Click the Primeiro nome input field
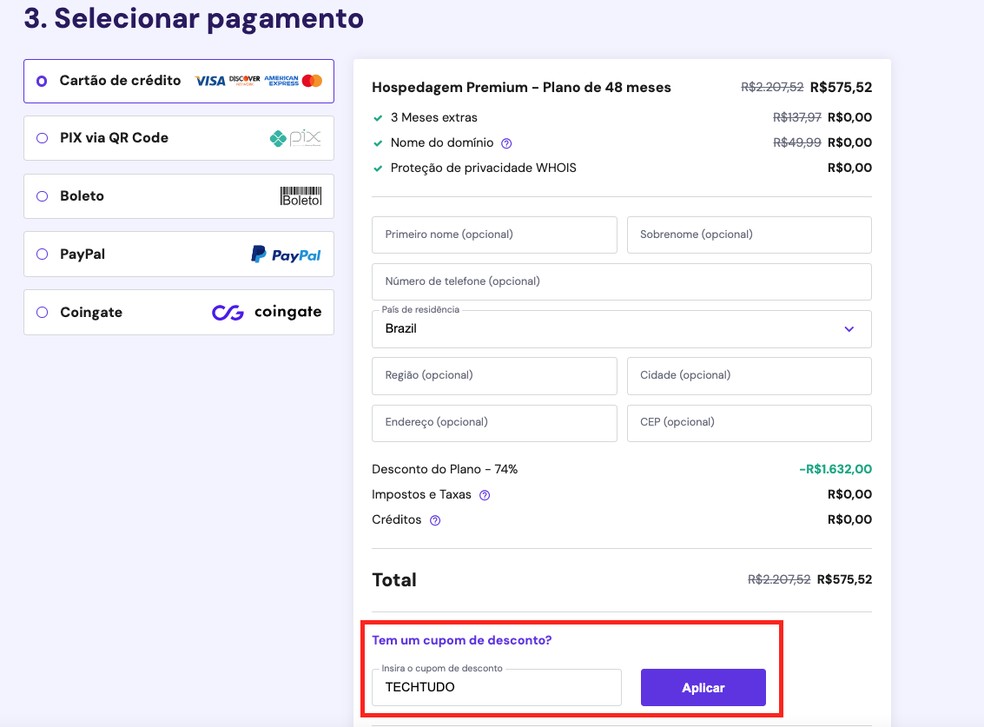 point(494,234)
